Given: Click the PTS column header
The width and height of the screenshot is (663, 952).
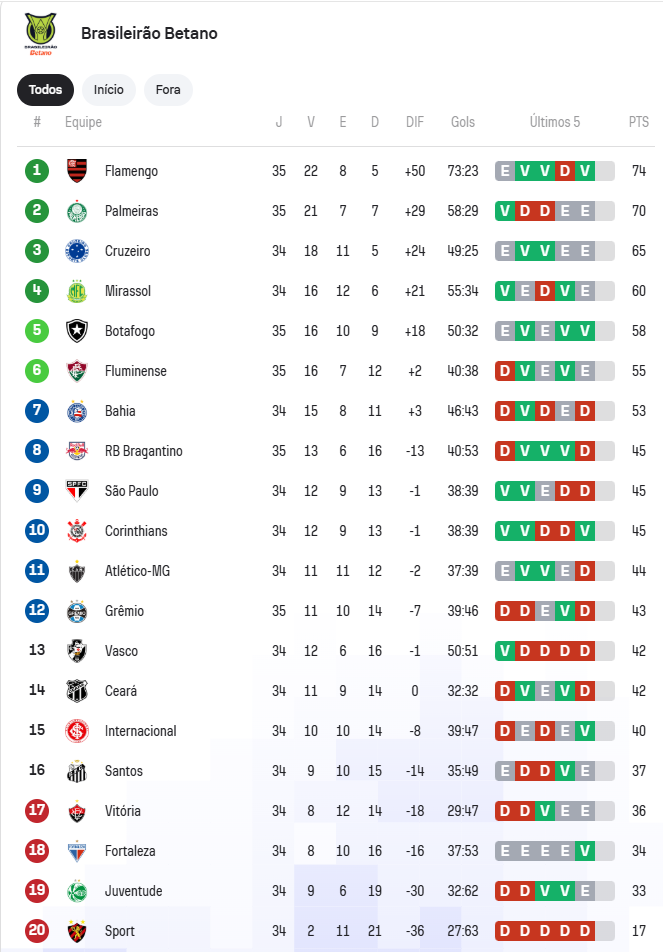Looking at the screenshot, I should click(639, 122).
